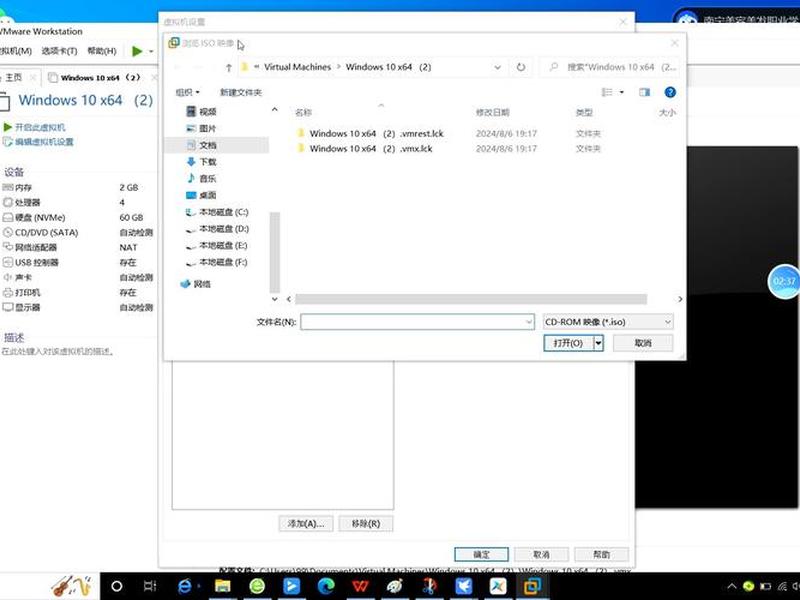Show hidden system tray icons
The image size is (800, 600).
click(x=731, y=586)
